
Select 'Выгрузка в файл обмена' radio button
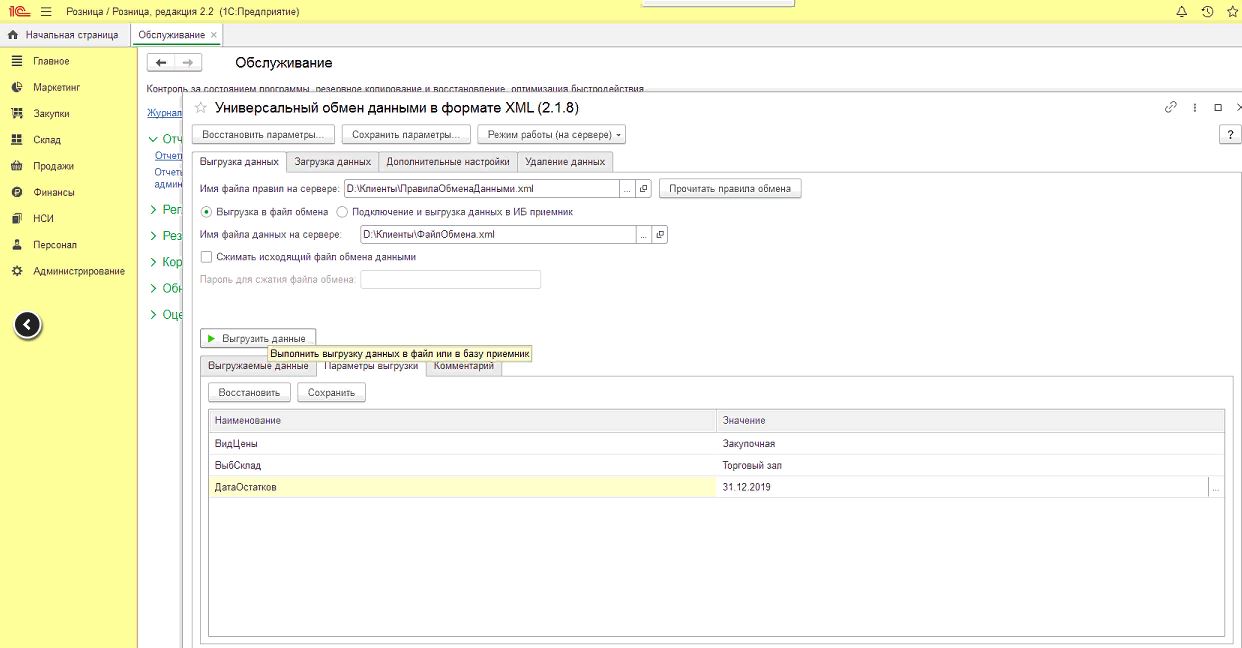pos(207,212)
